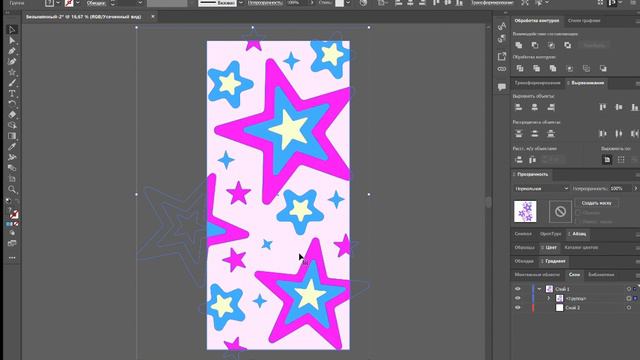Click artwork thumbnail in Transparency panel
The width and height of the screenshot is (640, 360).
pyautogui.click(x=525, y=211)
